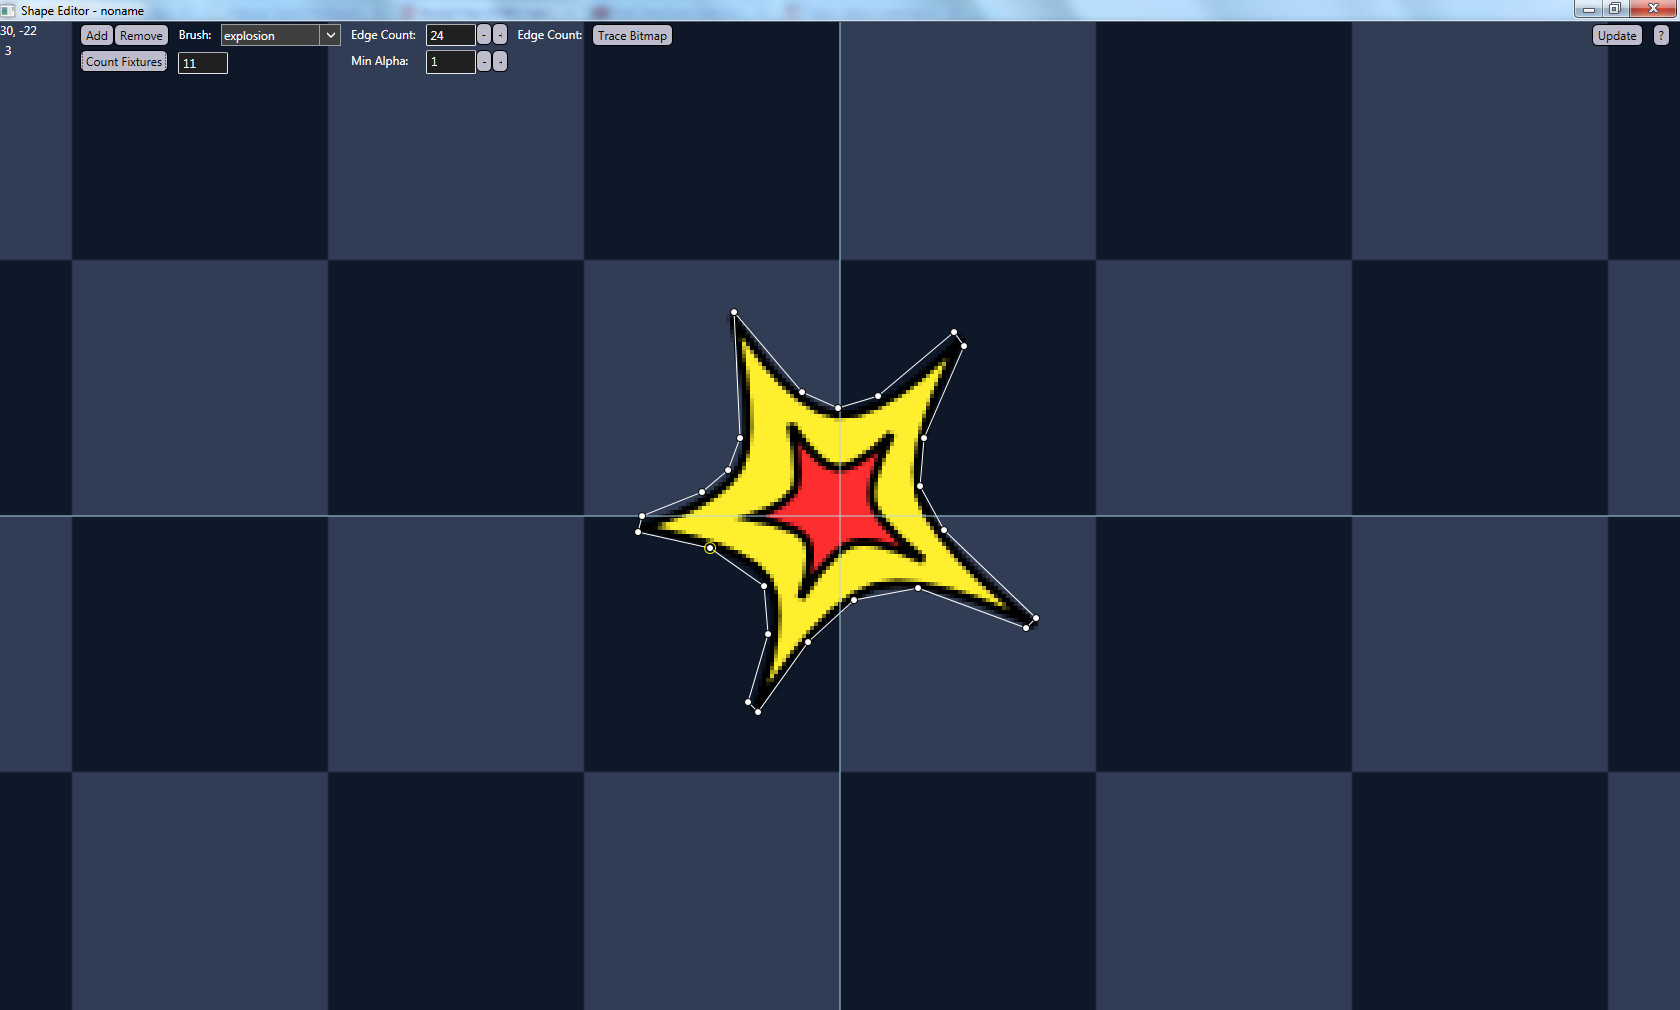Image resolution: width=1680 pixels, height=1010 pixels.
Task: Close the Shape Editor window
Action: pos(1653,9)
